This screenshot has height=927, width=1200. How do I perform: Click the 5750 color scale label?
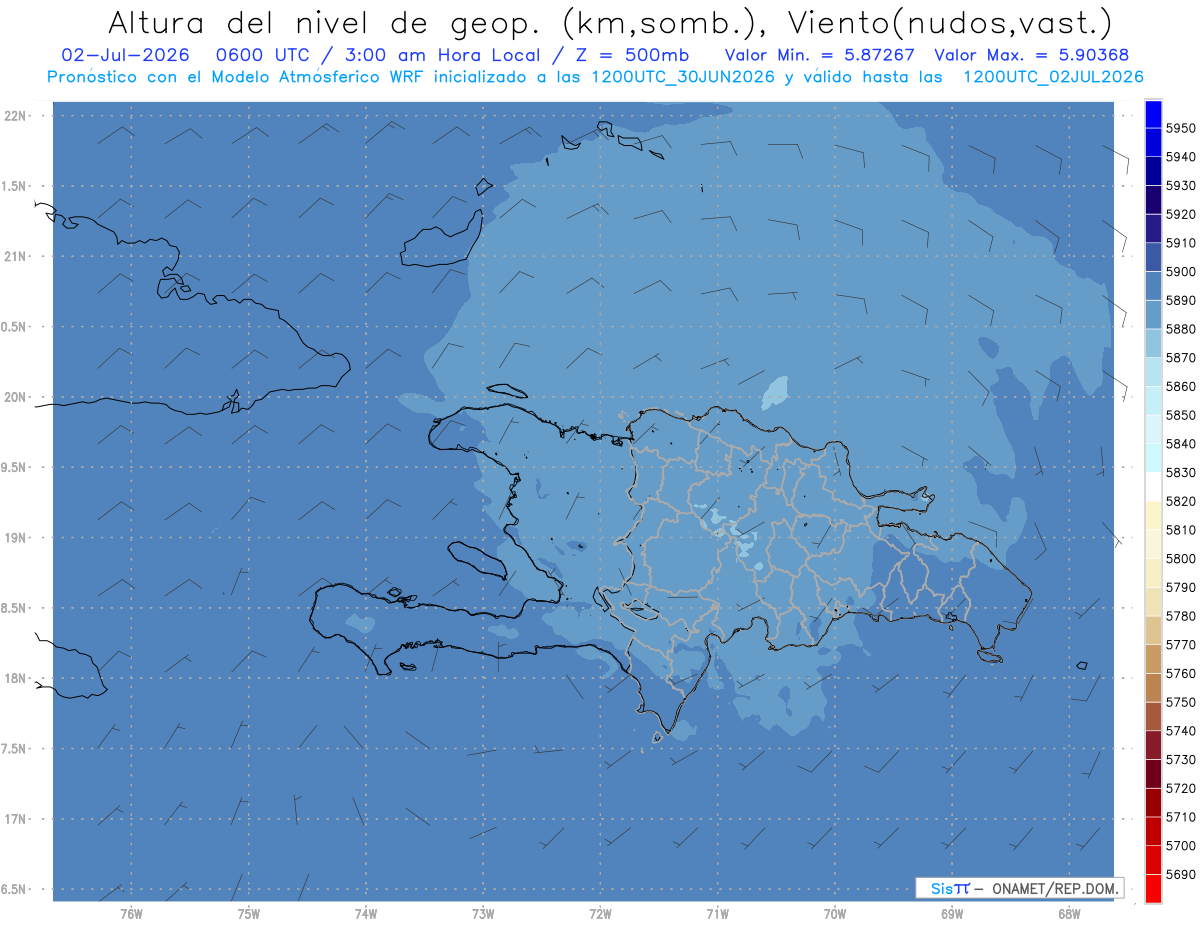1180,703
